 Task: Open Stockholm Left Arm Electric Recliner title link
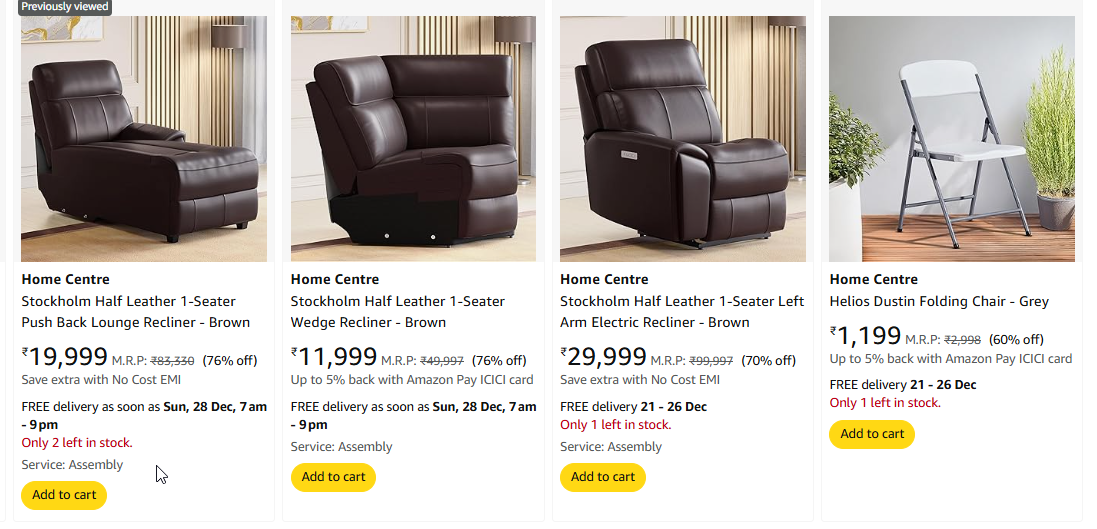click(x=682, y=312)
